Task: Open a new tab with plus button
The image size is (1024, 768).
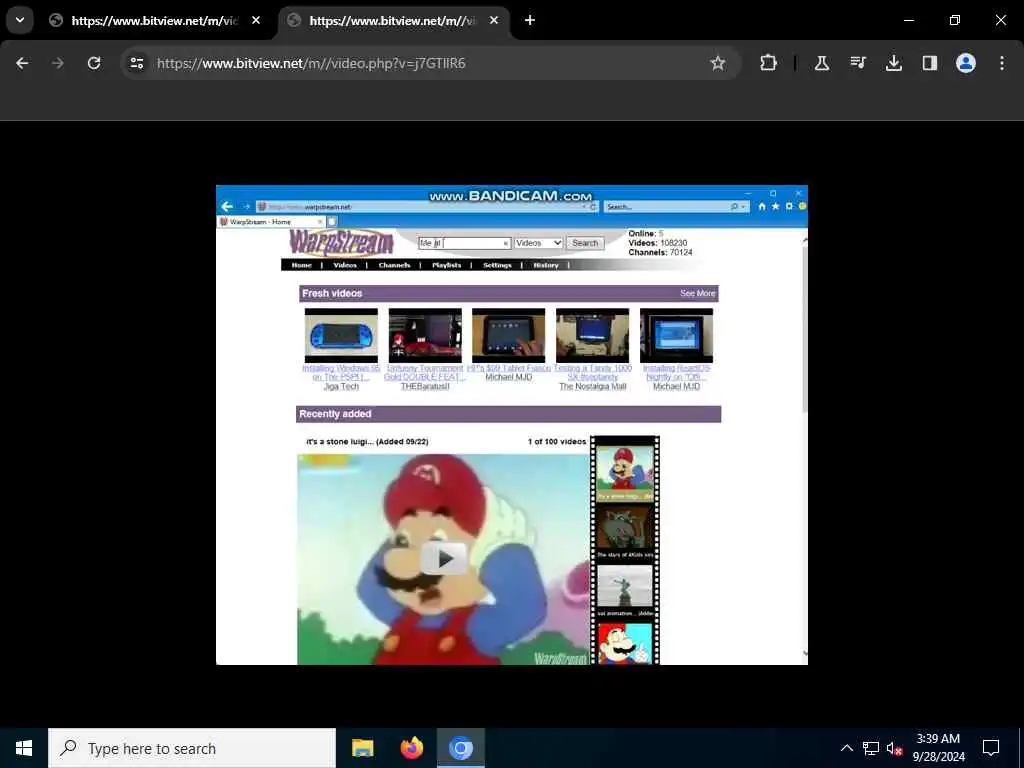Action: 530,20
